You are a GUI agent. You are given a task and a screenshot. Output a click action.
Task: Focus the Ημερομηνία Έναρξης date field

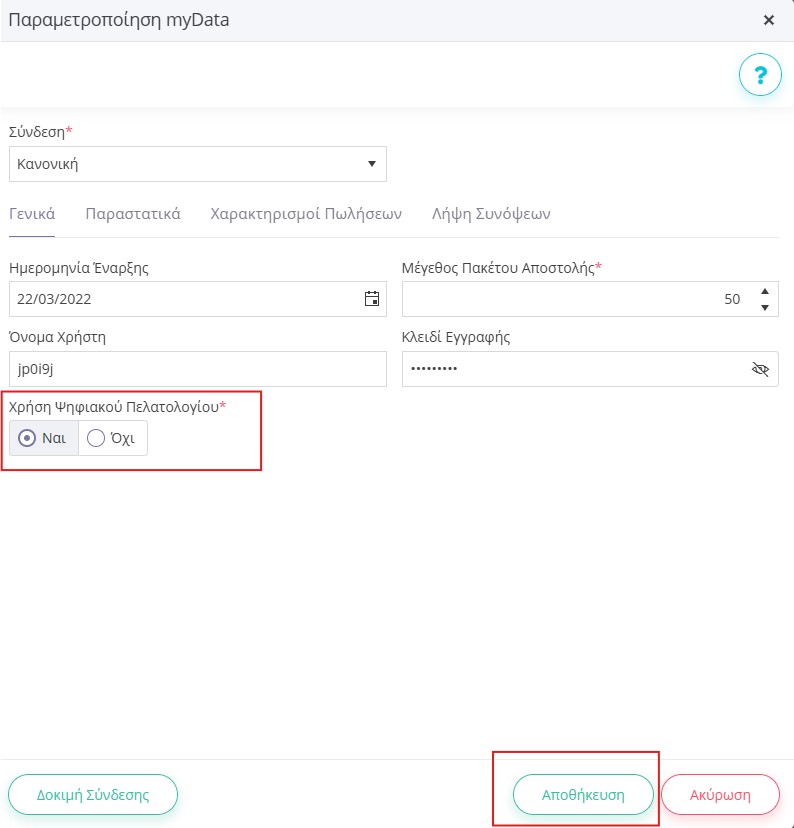pos(185,299)
